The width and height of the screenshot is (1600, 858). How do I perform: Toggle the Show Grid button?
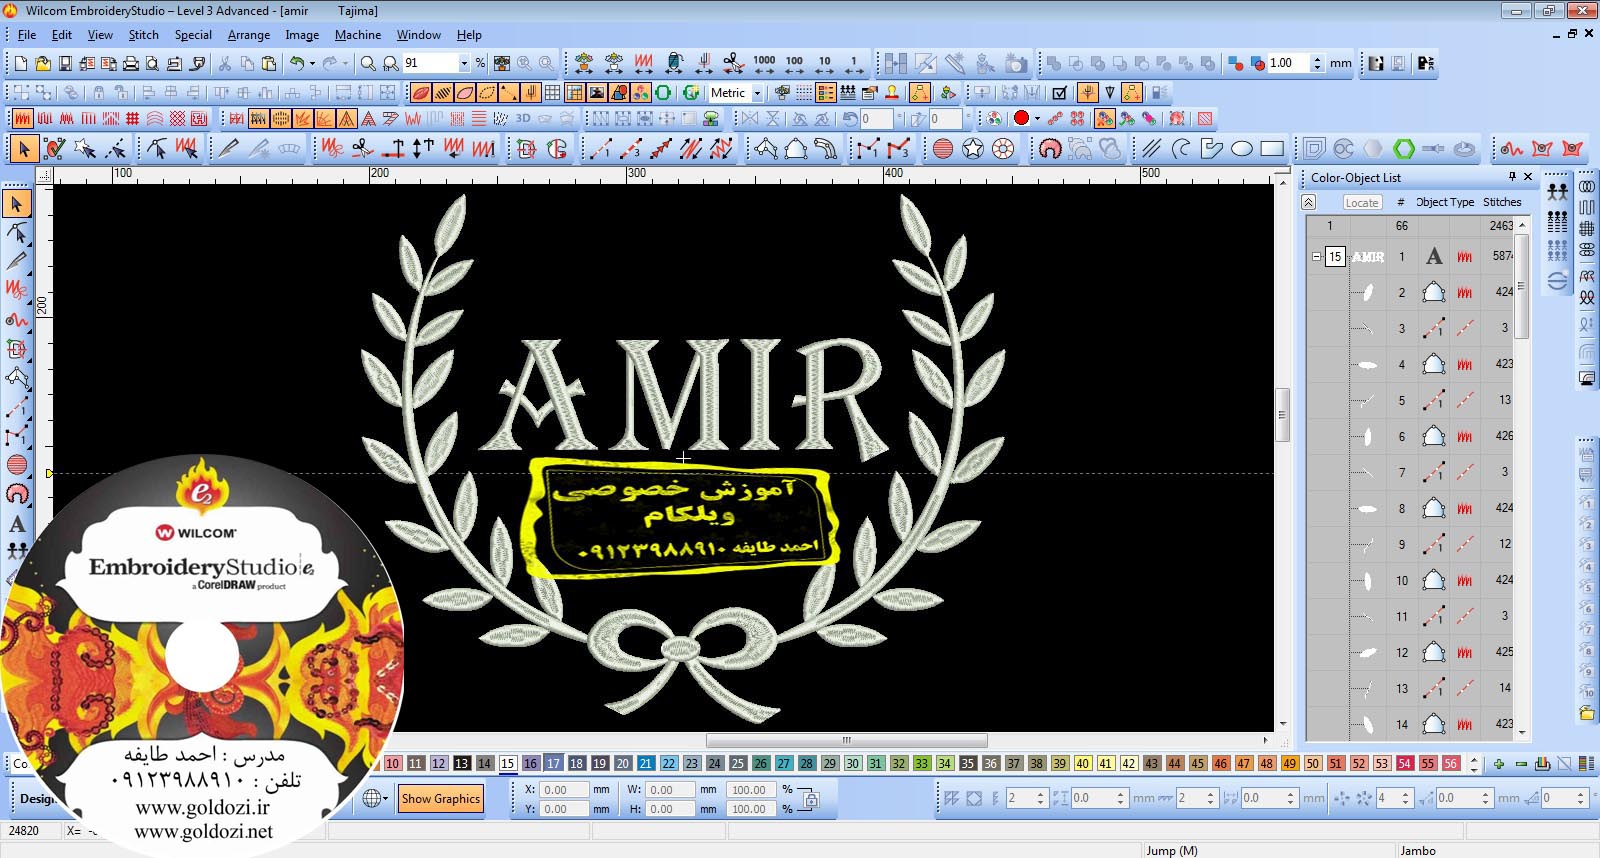coord(552,92)
